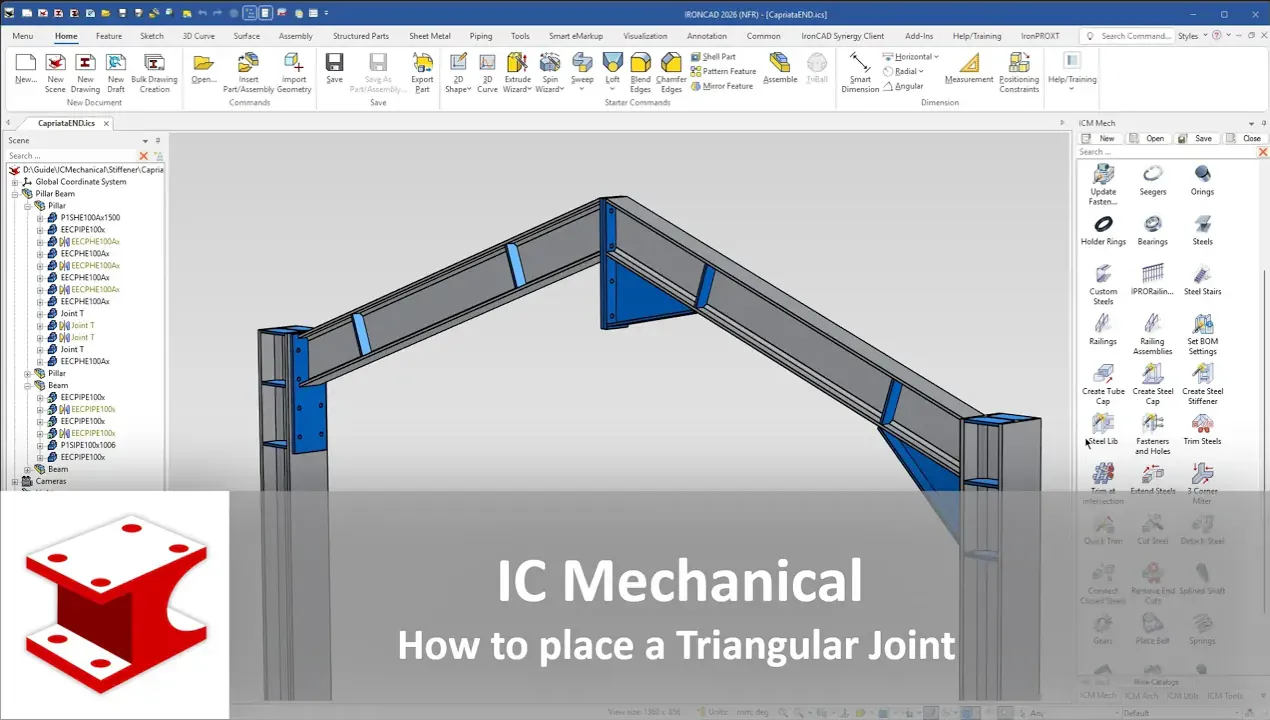
Task: Expand Global Coordinate System node
Action: 16,182
